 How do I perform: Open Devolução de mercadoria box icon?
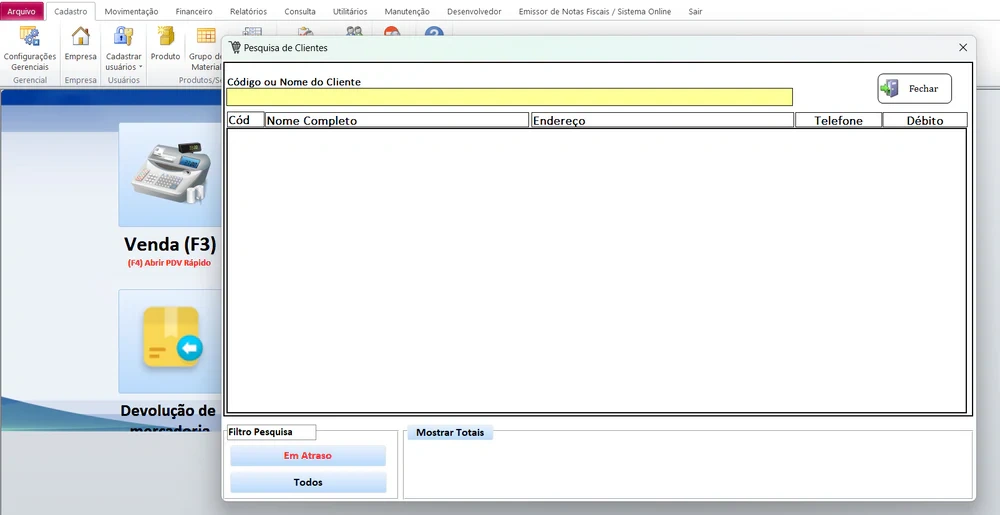(170, 341)
